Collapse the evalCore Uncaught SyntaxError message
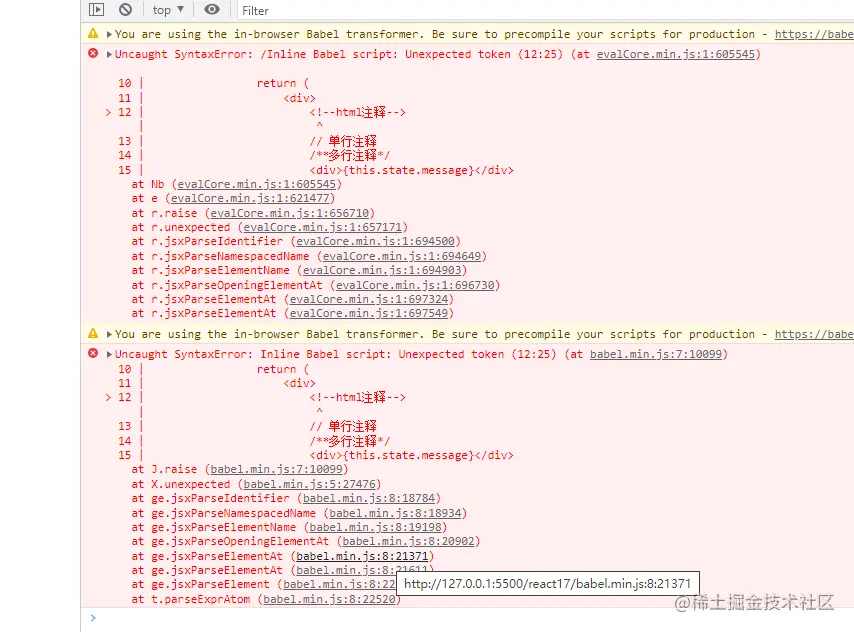This screenshot has height=632, width=854. 109,54
